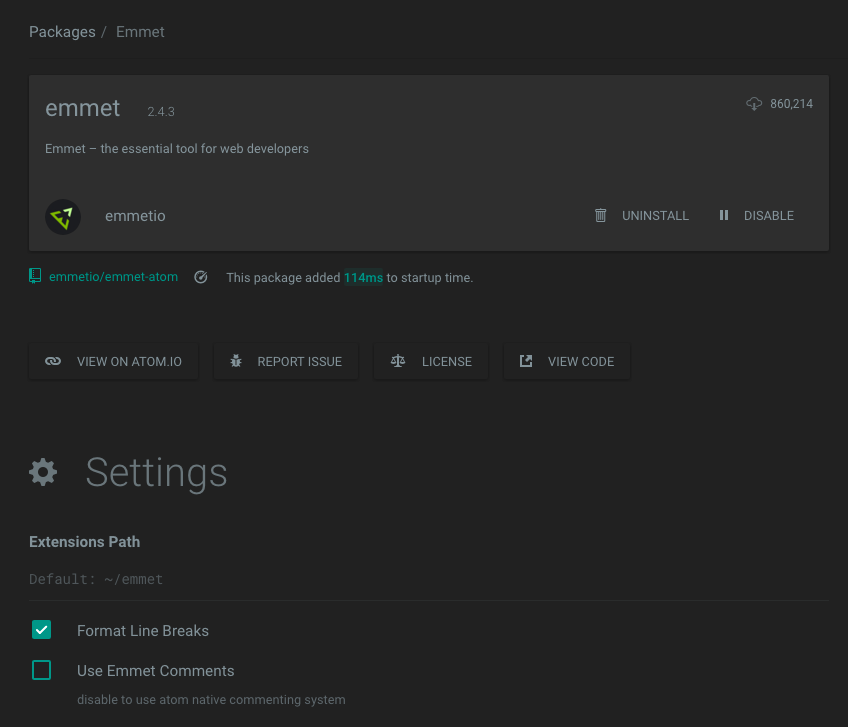Click the gear icon beside Settings heading

(x=43, y=472)
